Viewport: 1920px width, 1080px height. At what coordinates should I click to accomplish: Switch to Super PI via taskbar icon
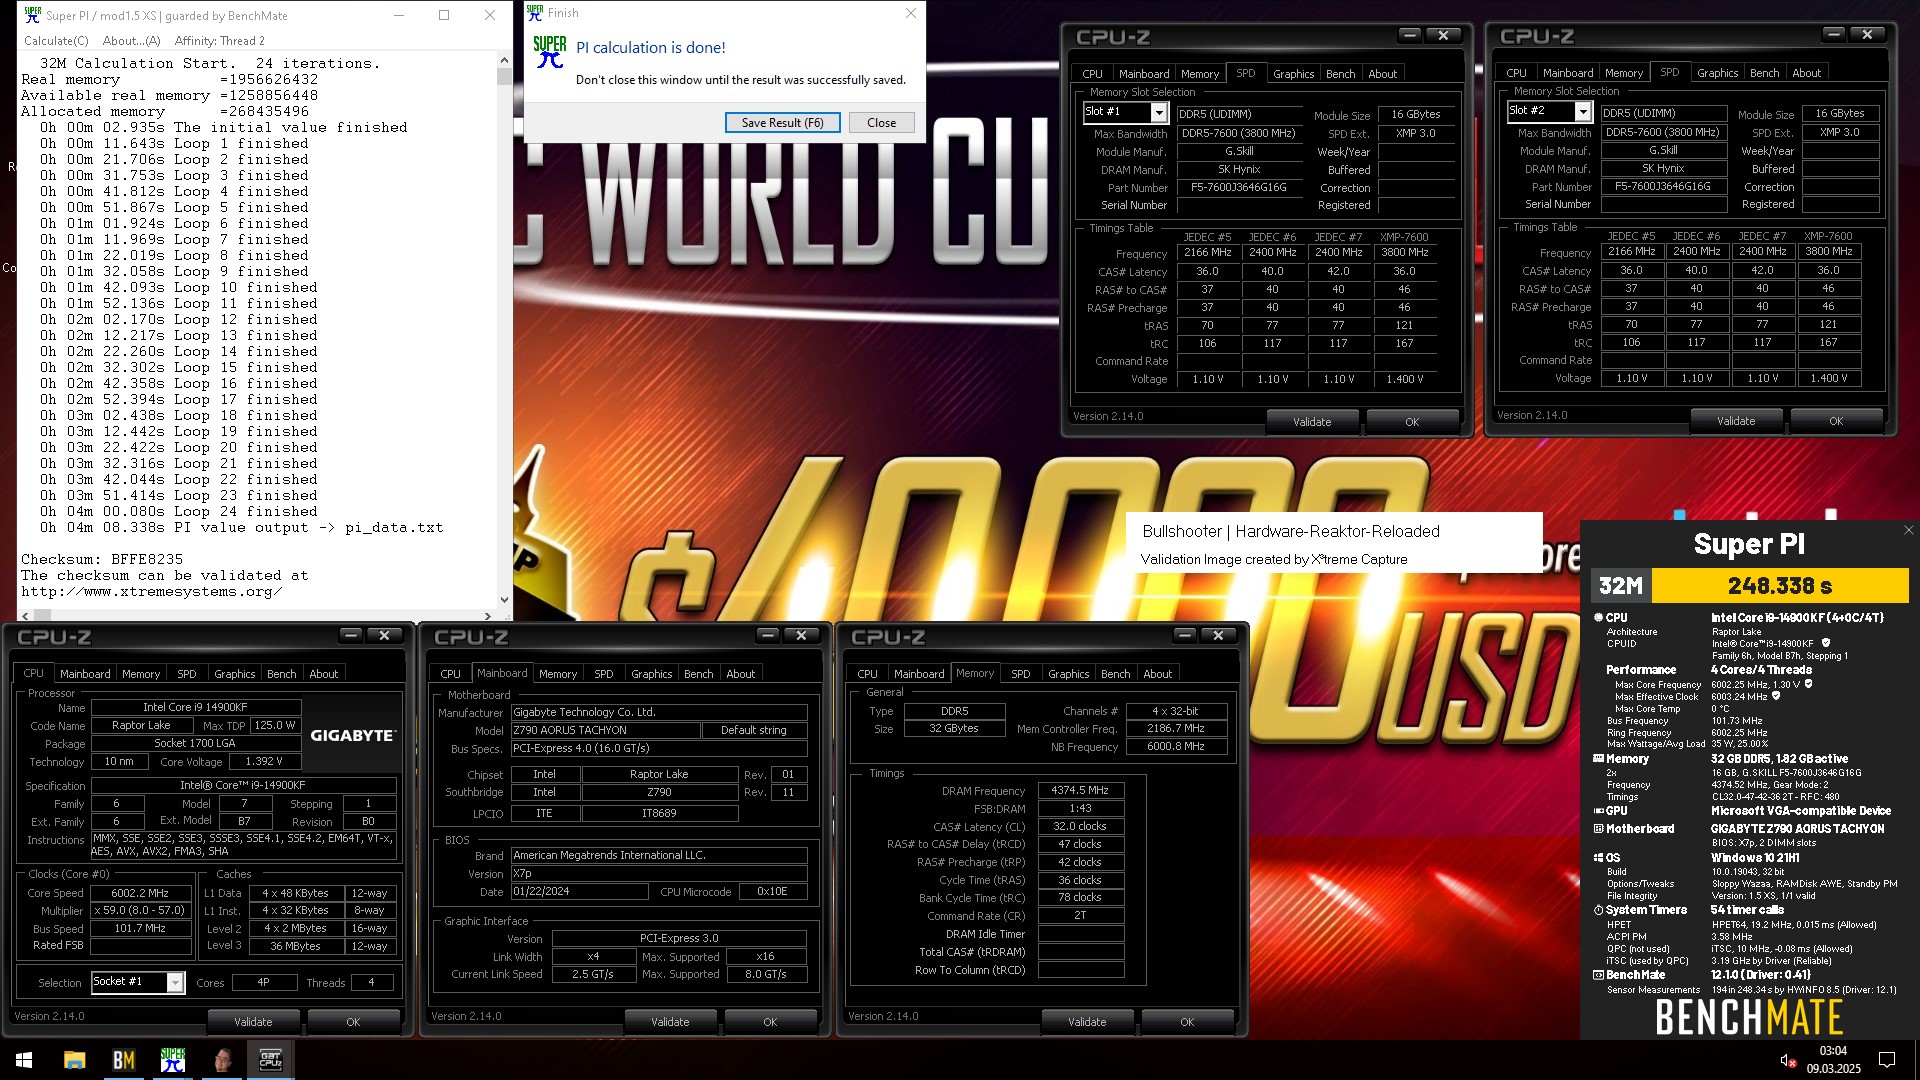point(172,1060)
